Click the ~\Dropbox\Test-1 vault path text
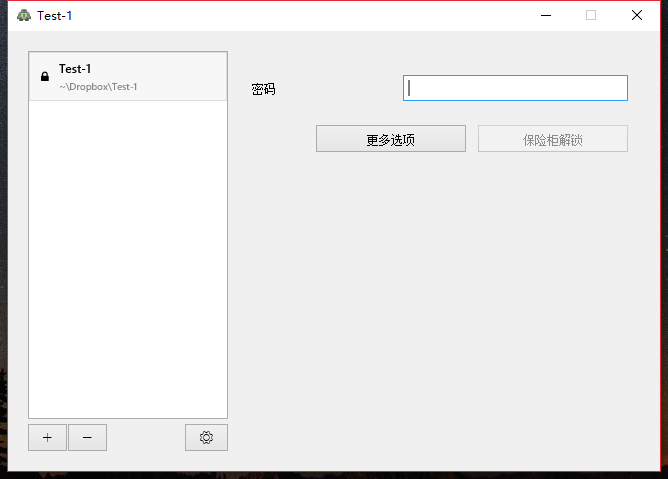The height and width of the screenshot is (479, 668). pos(98,87)
